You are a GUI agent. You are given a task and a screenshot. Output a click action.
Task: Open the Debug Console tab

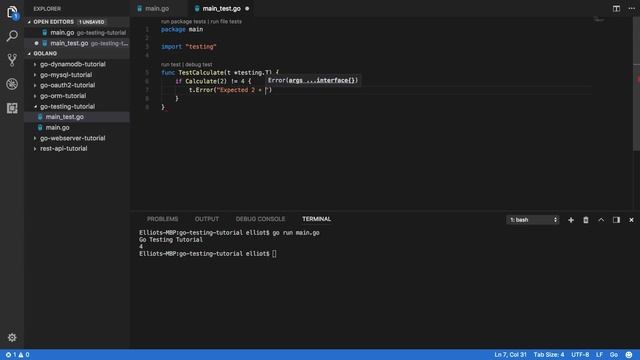point(260,219)
